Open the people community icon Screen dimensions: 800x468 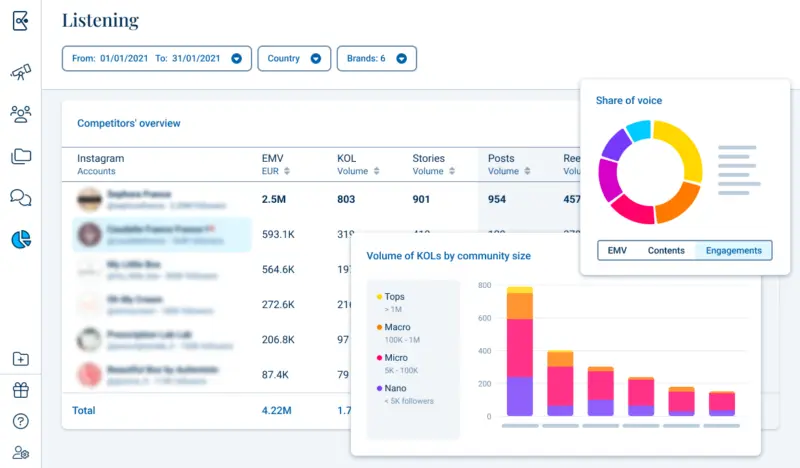coord(20,114)
